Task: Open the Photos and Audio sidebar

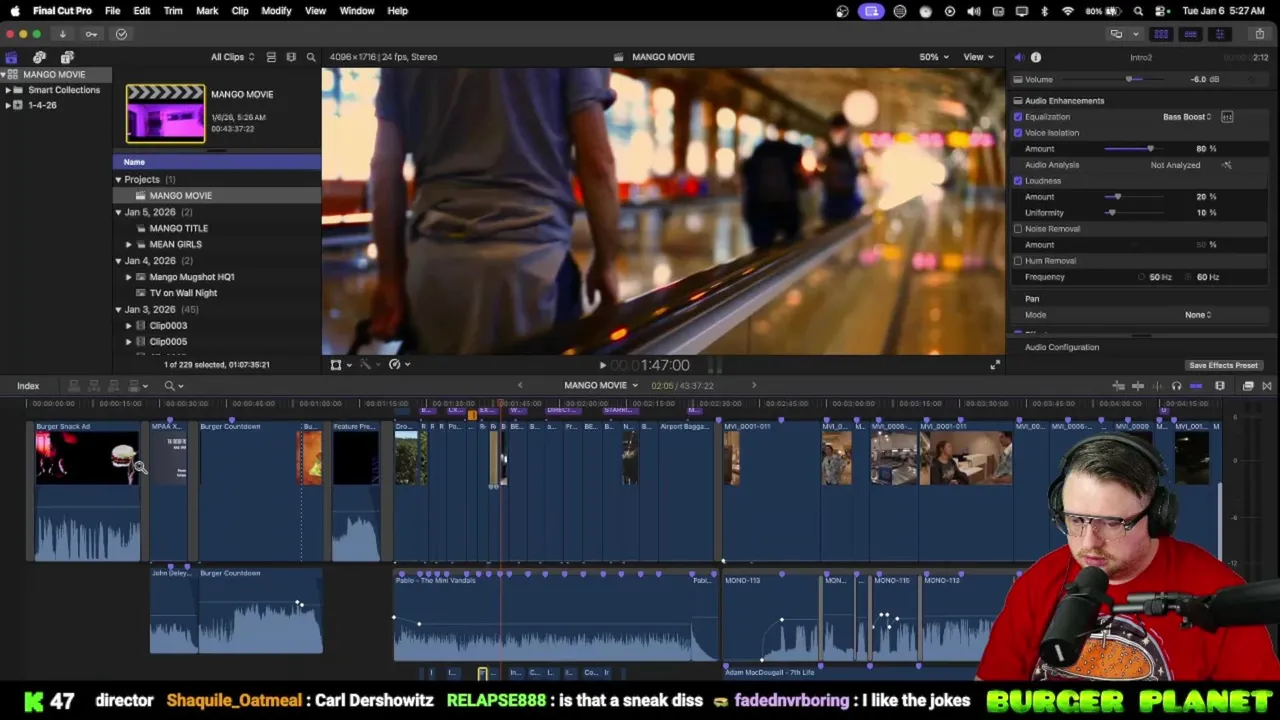Action: tap(39, 57)
